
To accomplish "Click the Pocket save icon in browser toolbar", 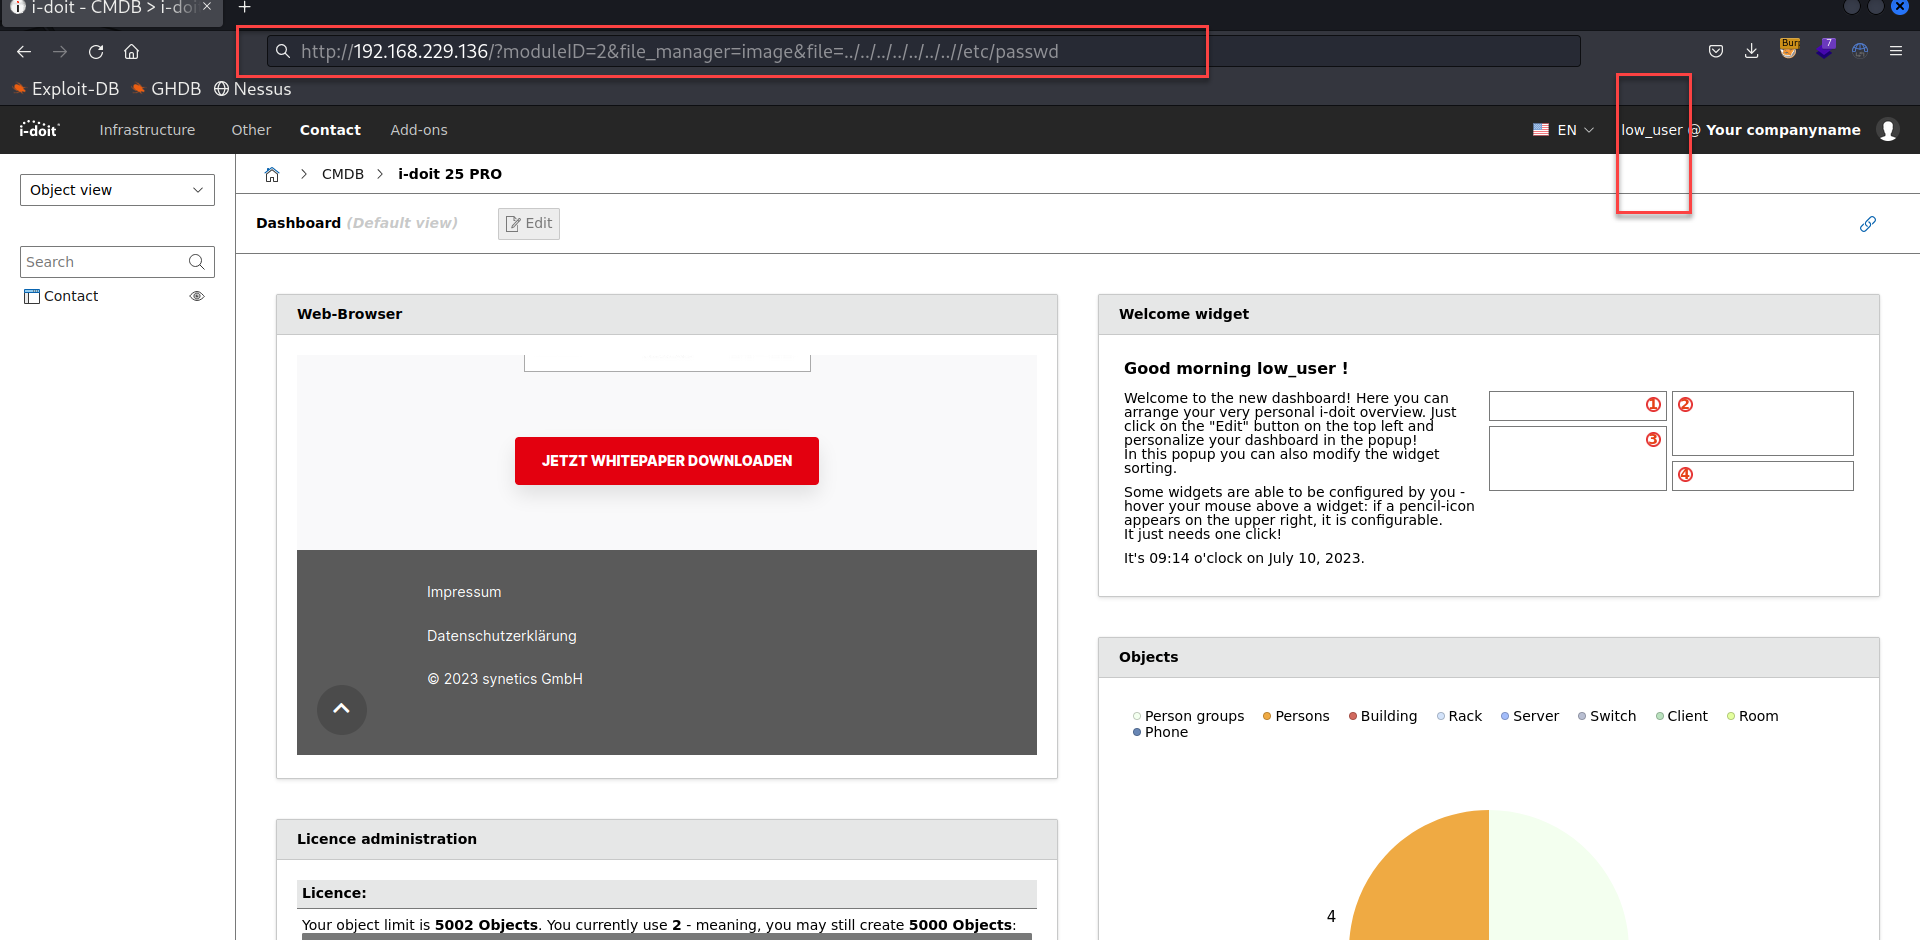I will pyautogui.click(x=1716, y=51).
